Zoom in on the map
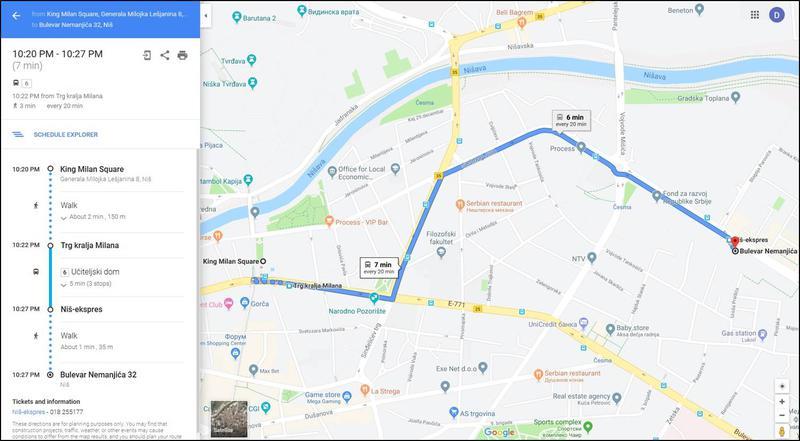The width and height of the screenshot is (800, 441). [x=782, y=402]
